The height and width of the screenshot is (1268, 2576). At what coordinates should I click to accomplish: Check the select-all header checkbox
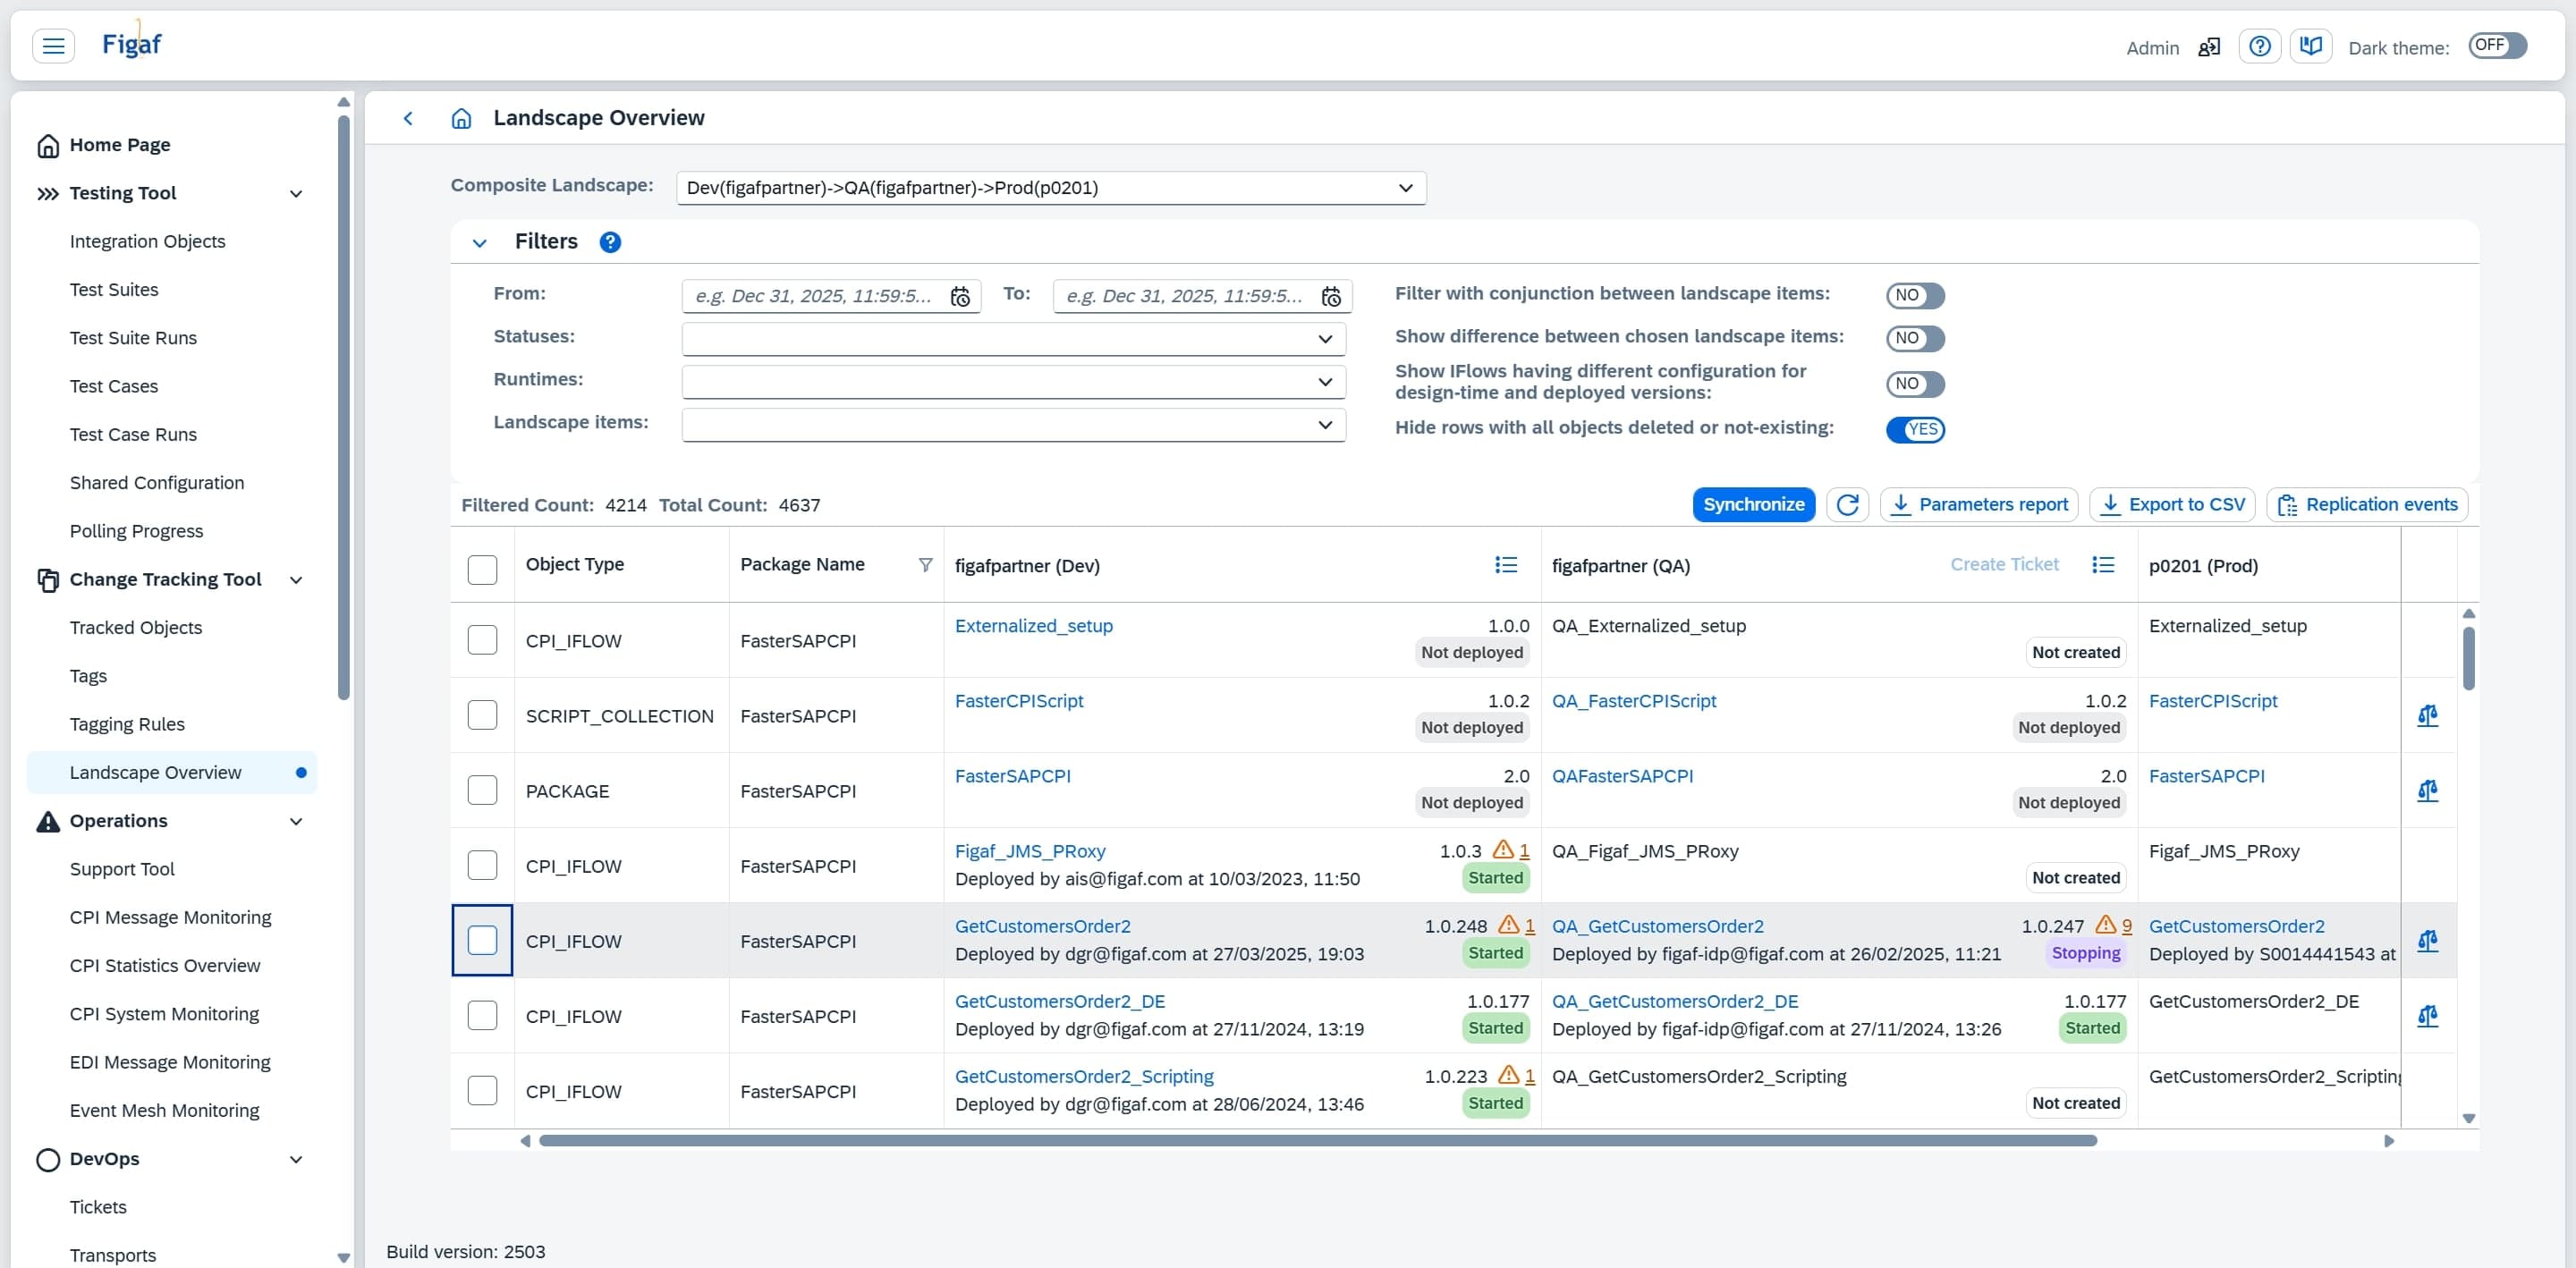[482, 569]
